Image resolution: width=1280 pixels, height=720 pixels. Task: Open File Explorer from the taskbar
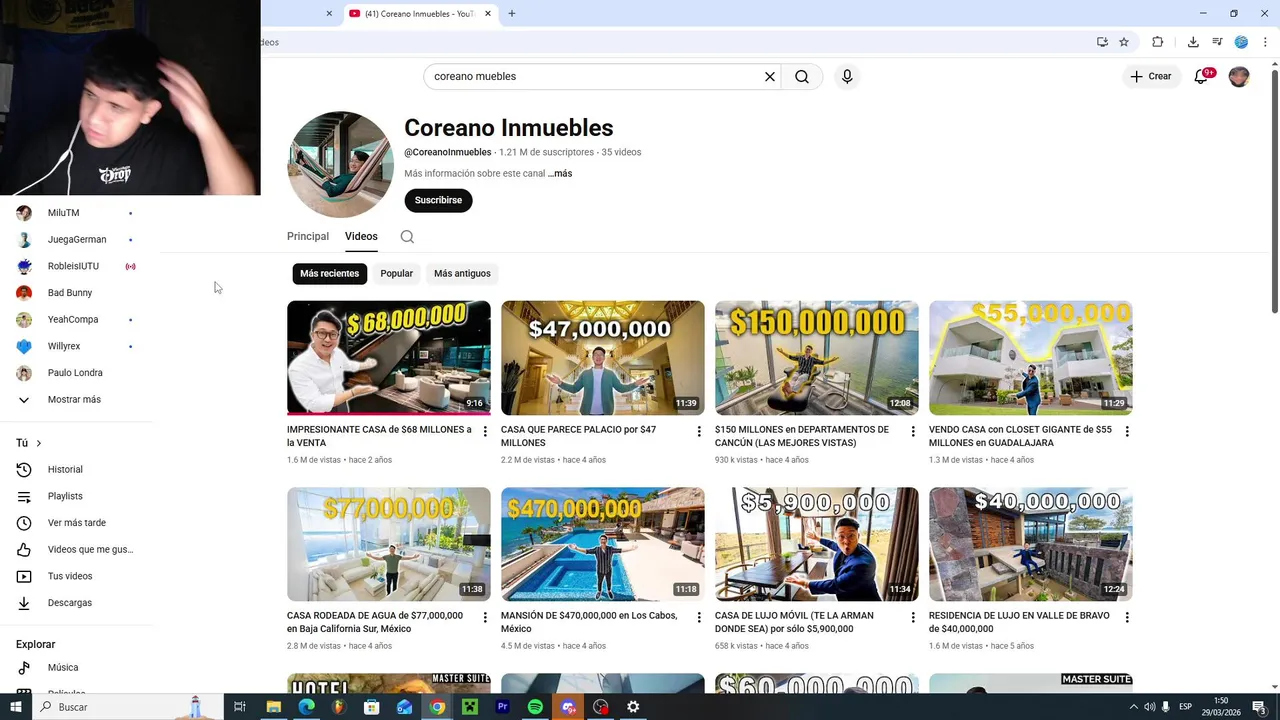tap(273, 707)
